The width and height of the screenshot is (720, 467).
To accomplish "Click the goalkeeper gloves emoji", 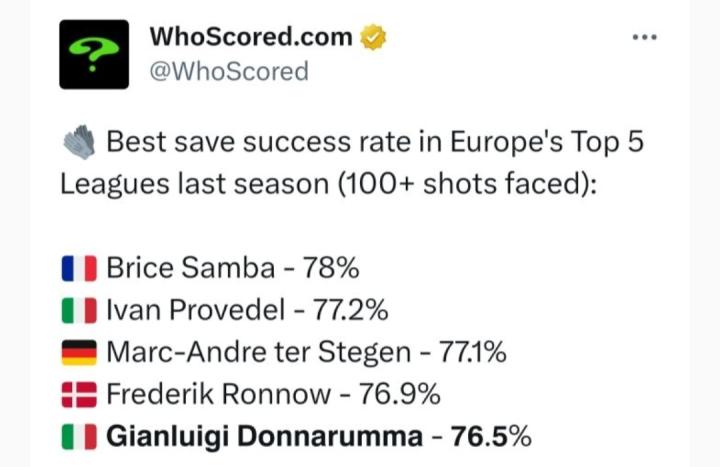I will pos(78,144).
